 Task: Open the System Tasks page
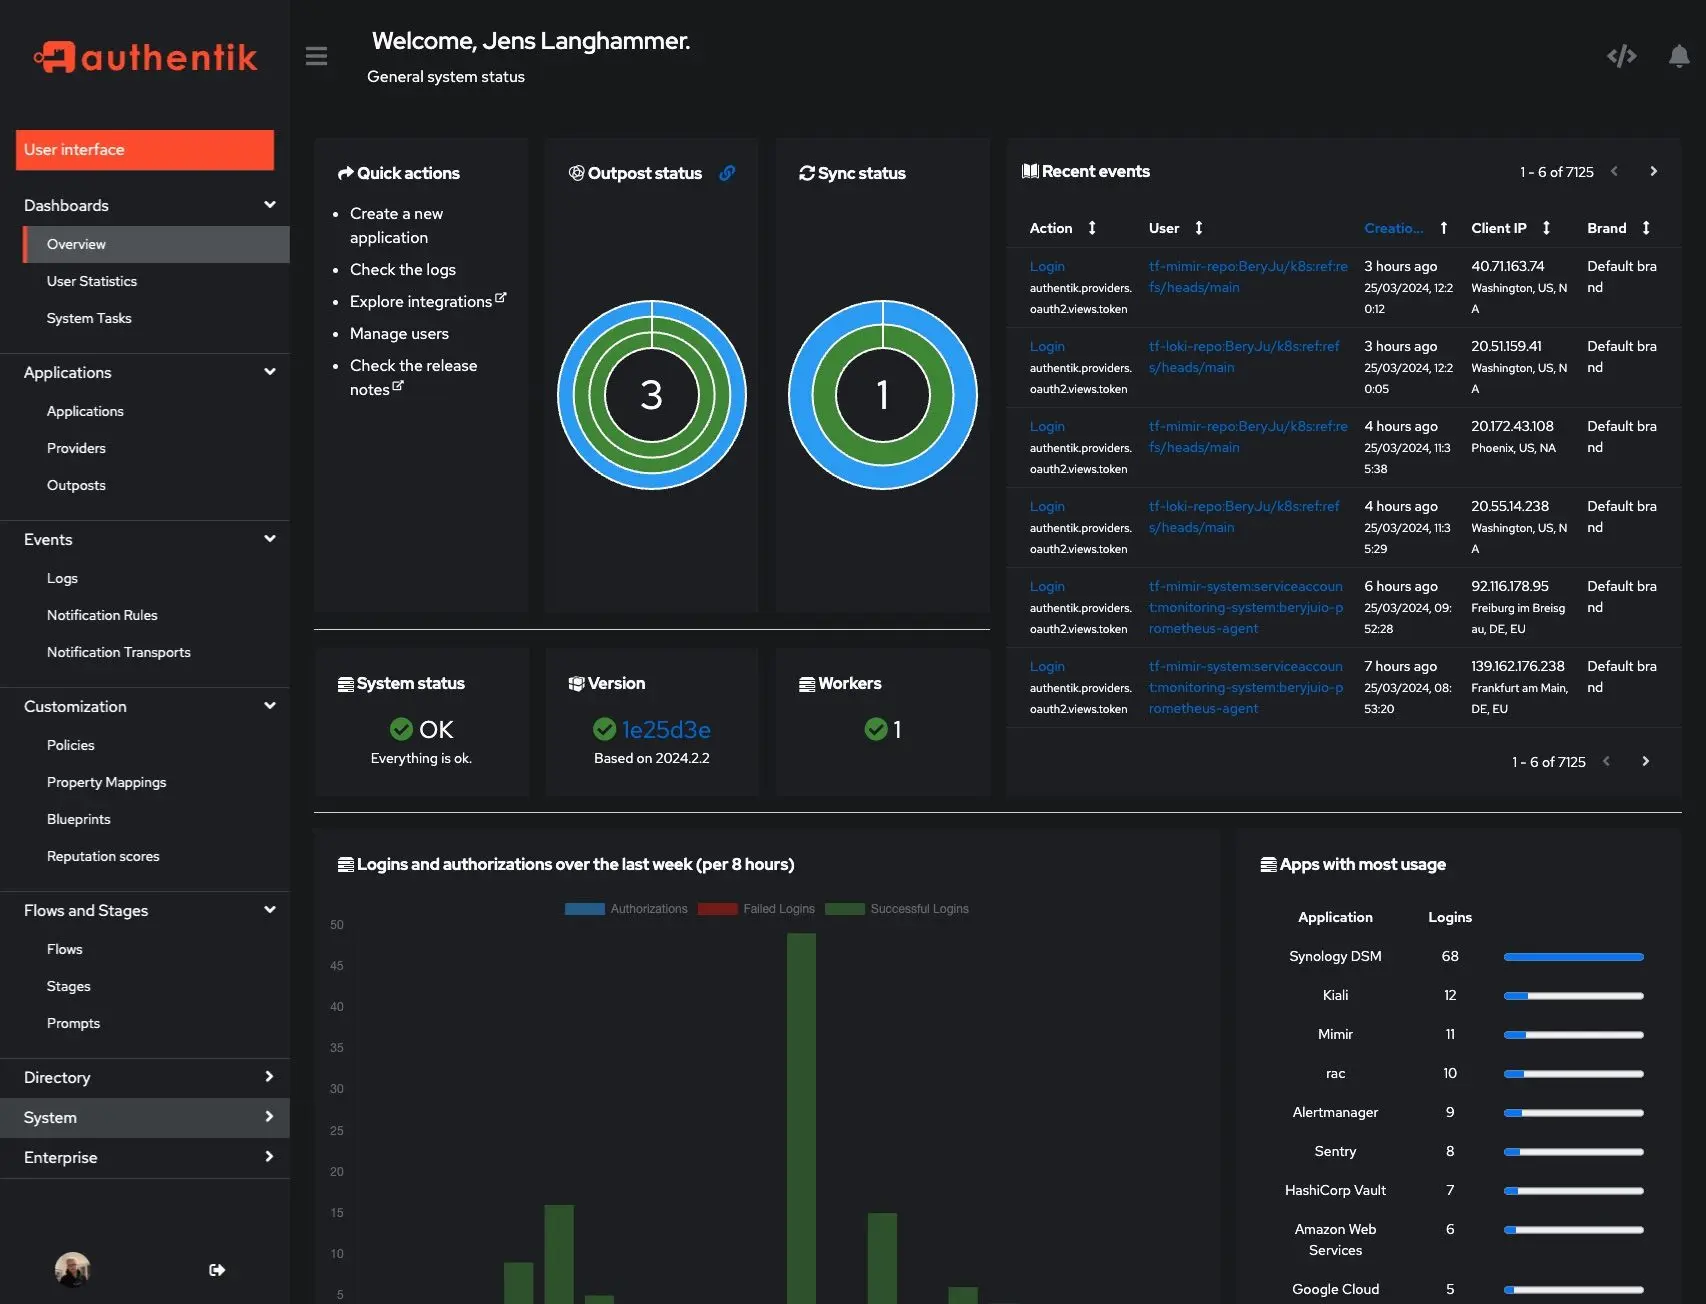coord(89,318)
